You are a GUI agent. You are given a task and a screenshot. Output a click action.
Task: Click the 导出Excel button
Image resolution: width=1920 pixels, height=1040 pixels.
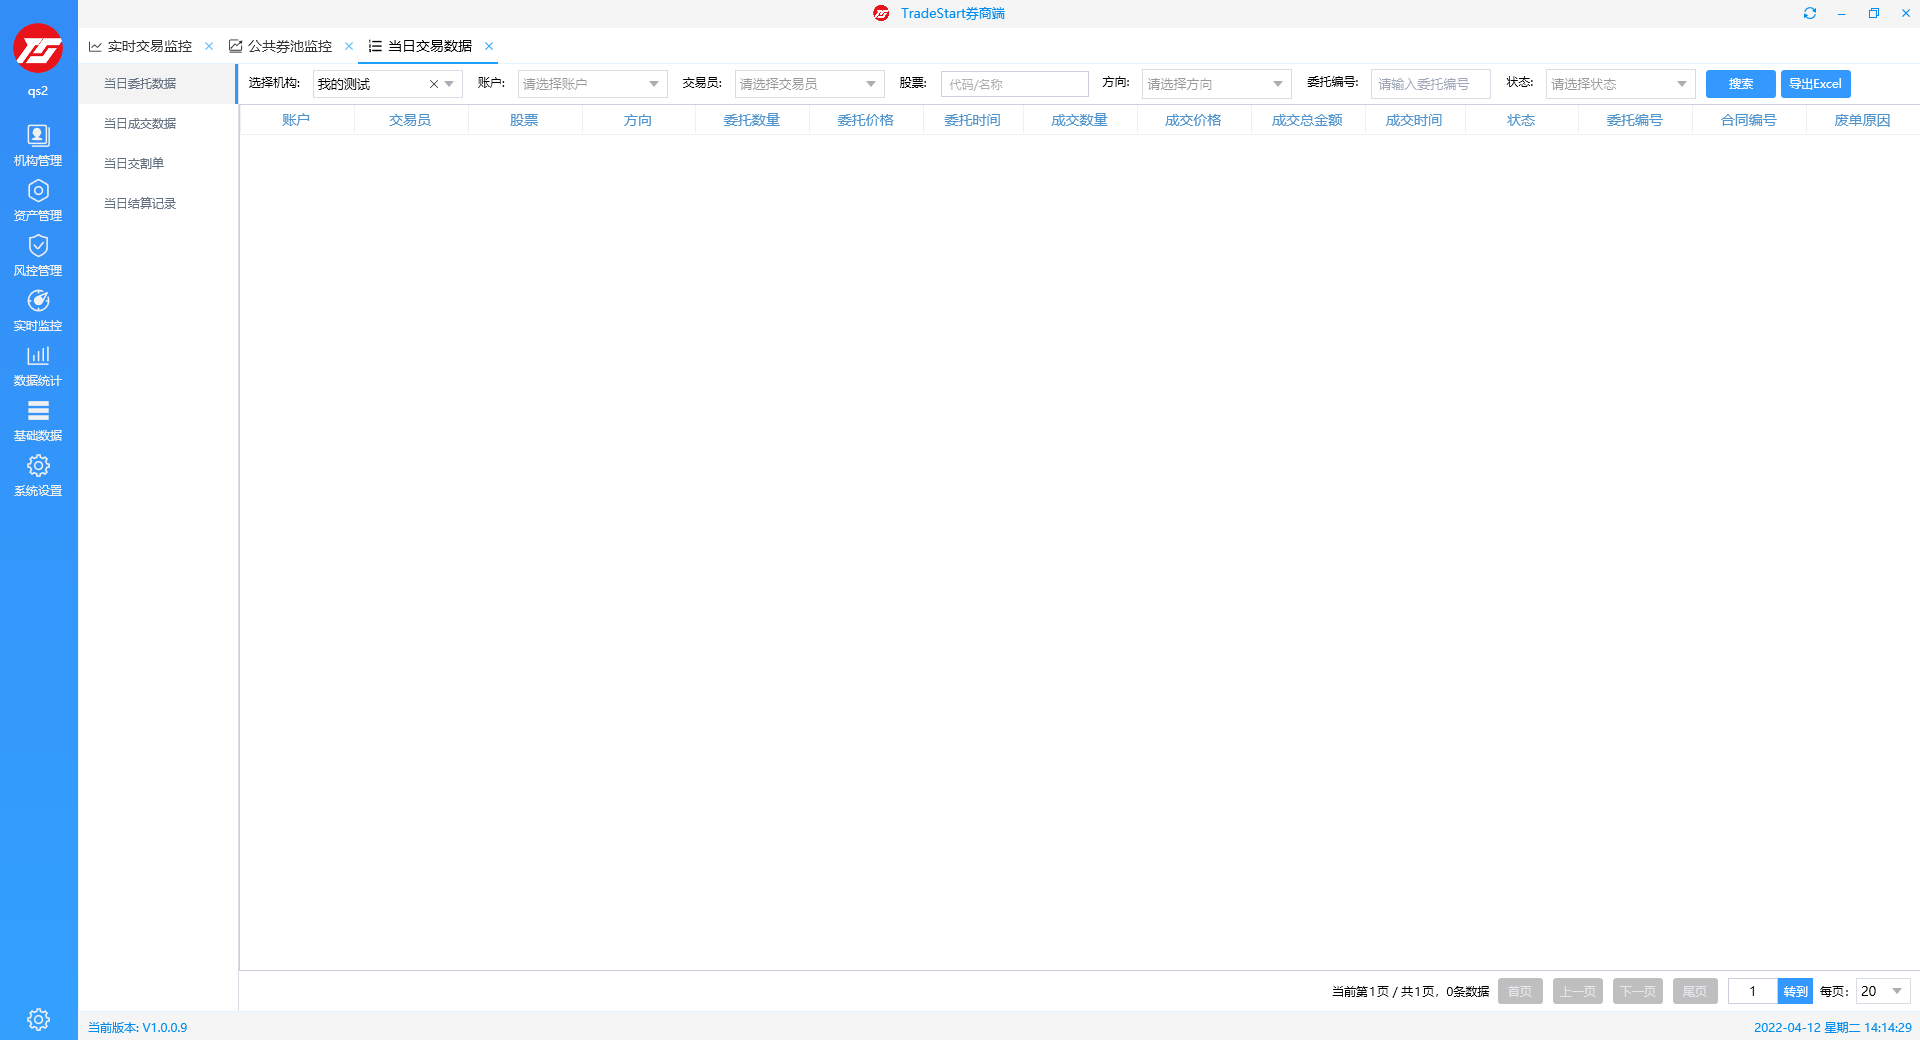(x=1815, y=84)
